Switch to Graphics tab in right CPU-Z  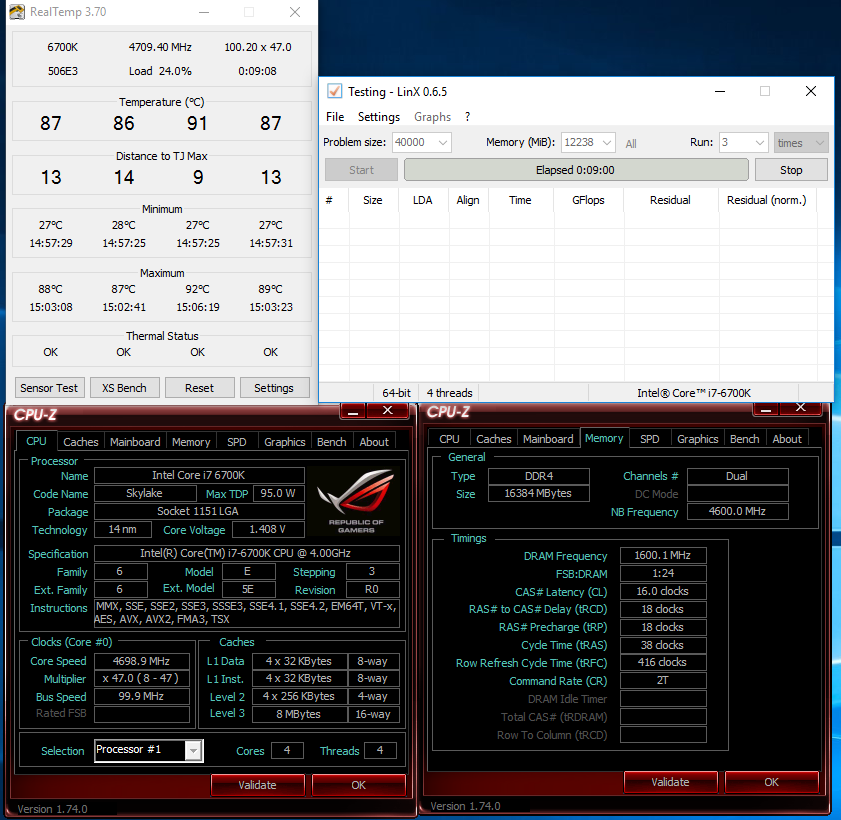pos(697,439)
